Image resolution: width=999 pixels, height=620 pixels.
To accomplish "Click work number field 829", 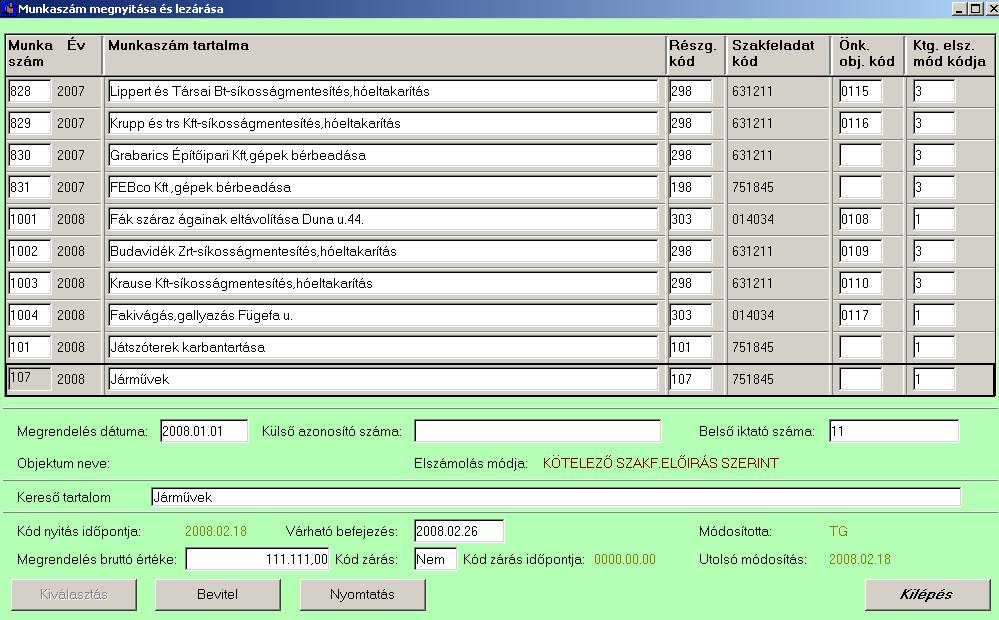I will [29, 123].
